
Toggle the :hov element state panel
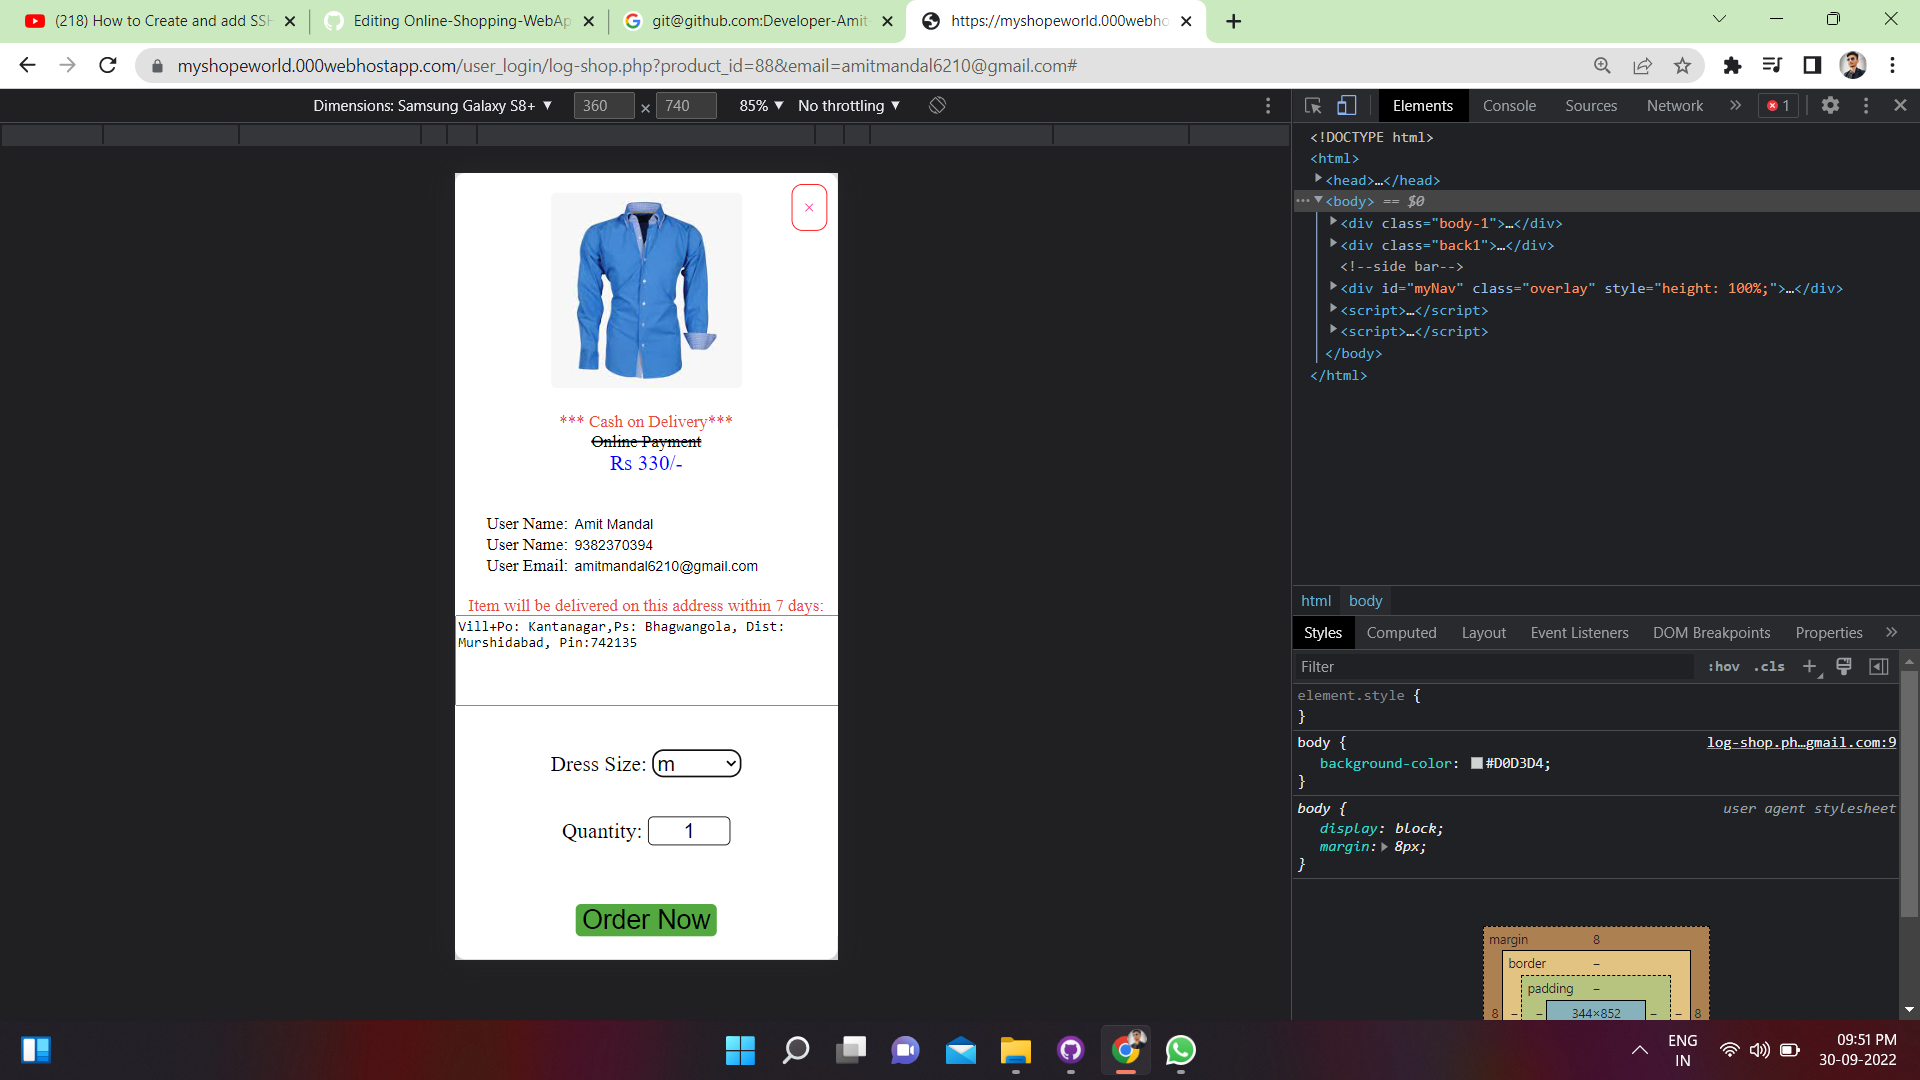pyautogui.click(x=1724, y=666)
